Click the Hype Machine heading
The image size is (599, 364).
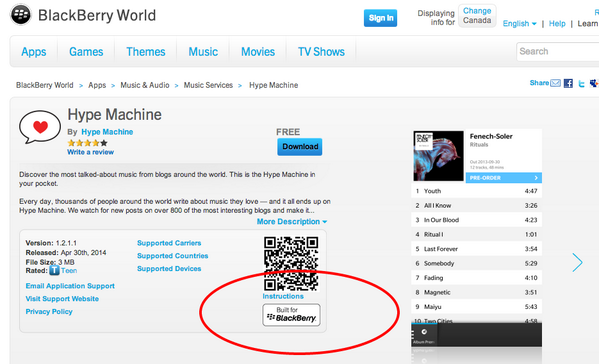click(x=115, y=115)
